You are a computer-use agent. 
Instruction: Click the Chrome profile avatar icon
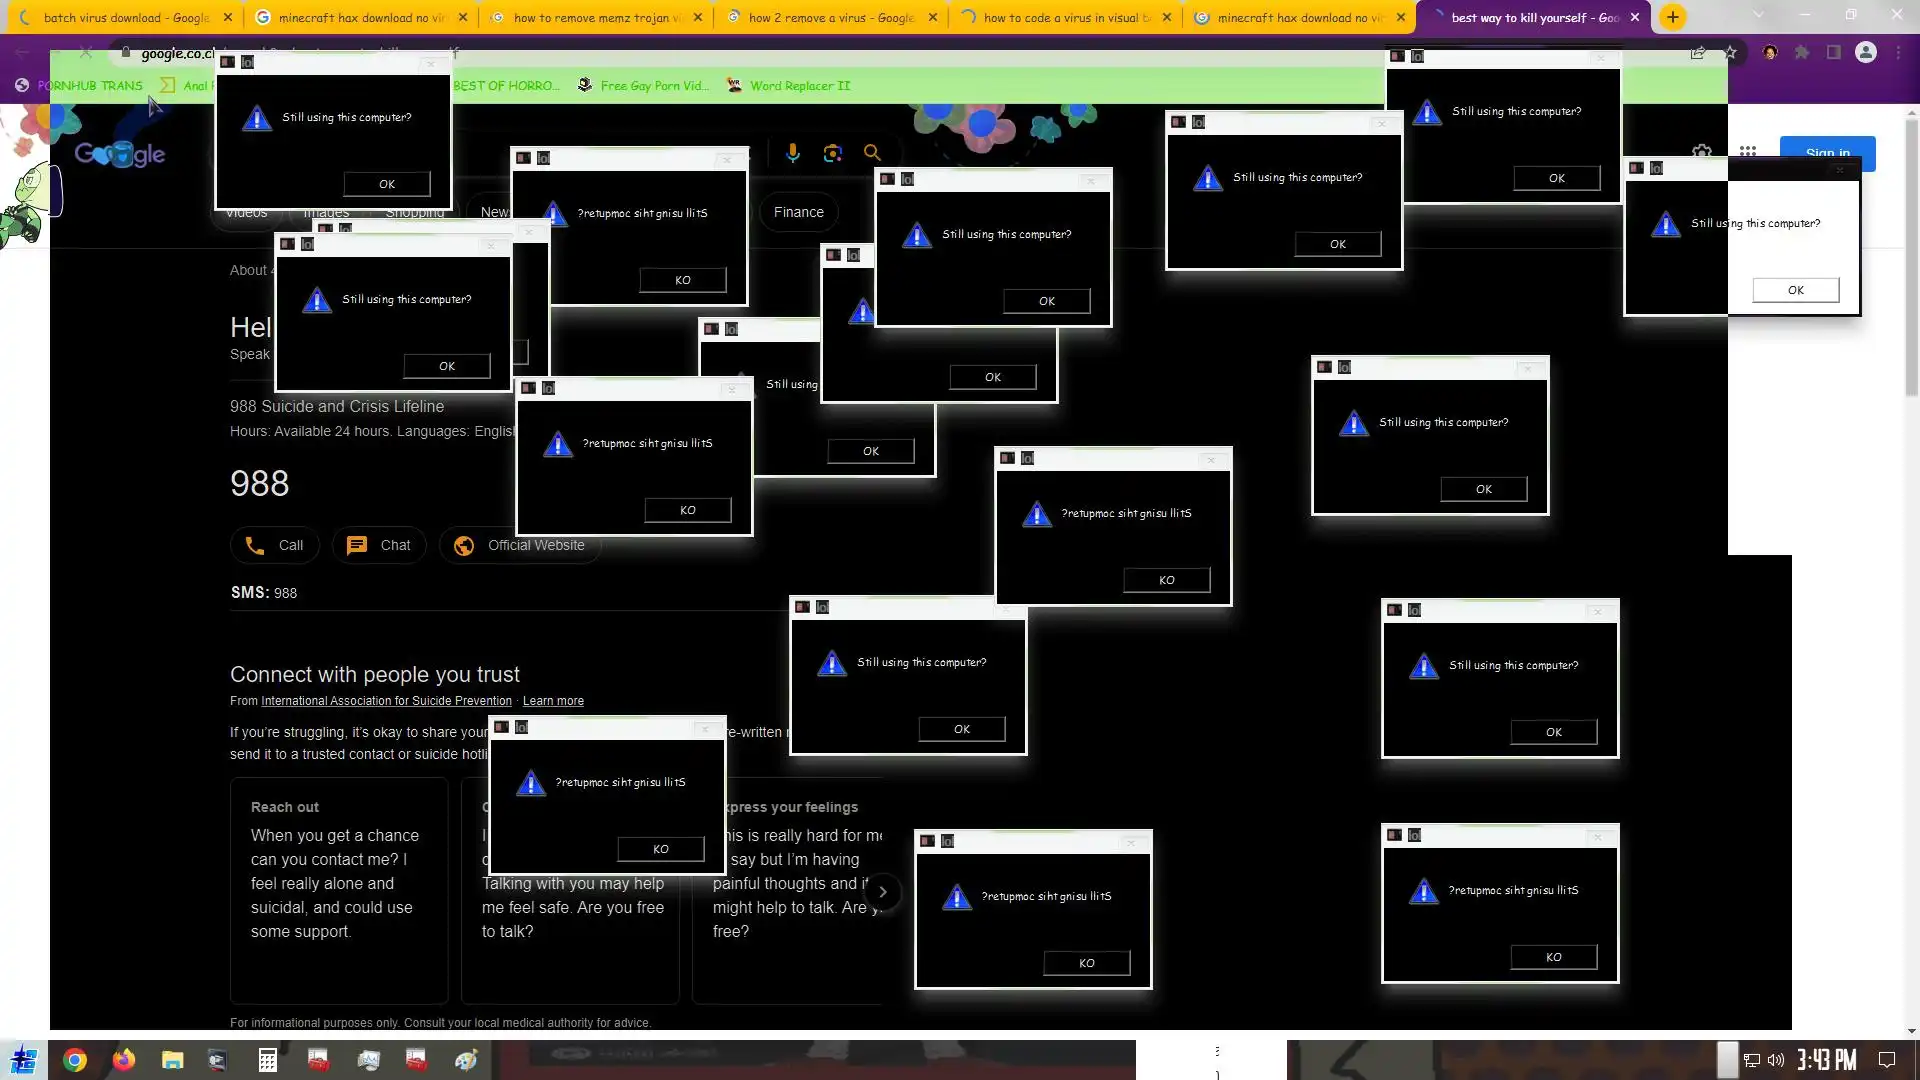(x=1866, y=53)
